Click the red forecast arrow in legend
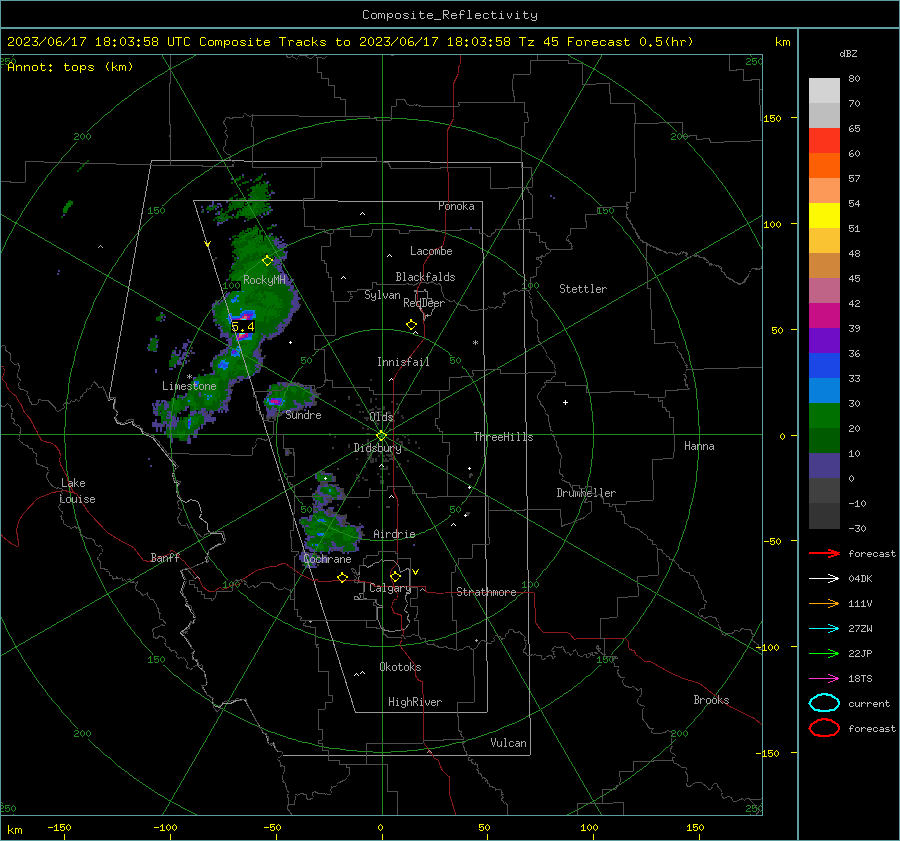Image resolution: width=900 pixels, height=841 pixels. [824, 553]
